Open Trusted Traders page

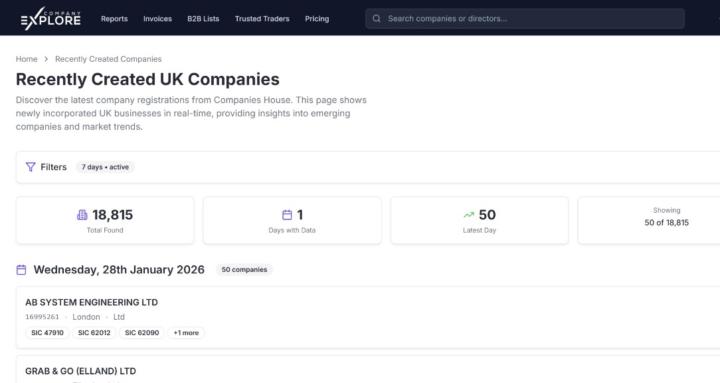click(262, 19)
